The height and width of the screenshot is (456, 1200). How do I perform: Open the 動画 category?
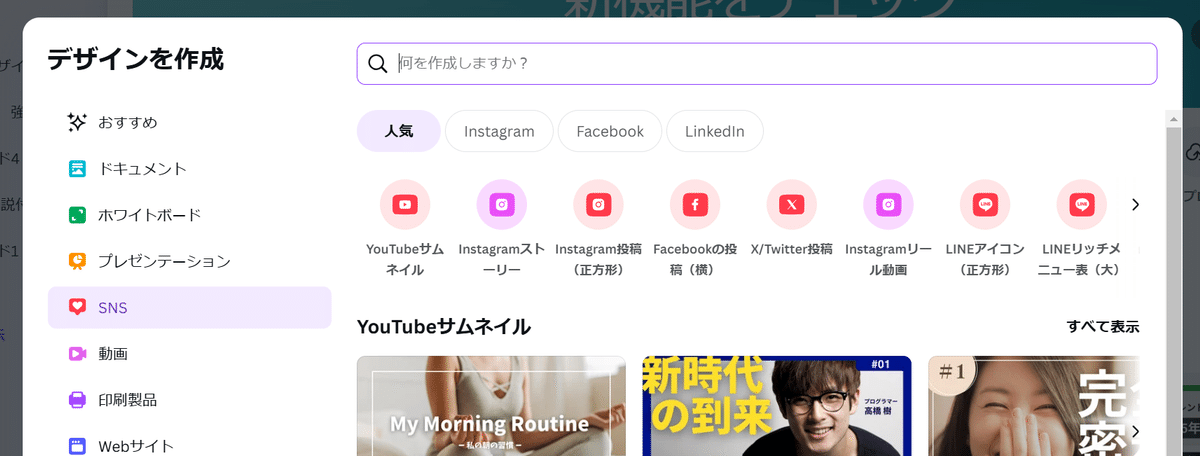click(x=189, y=353)
